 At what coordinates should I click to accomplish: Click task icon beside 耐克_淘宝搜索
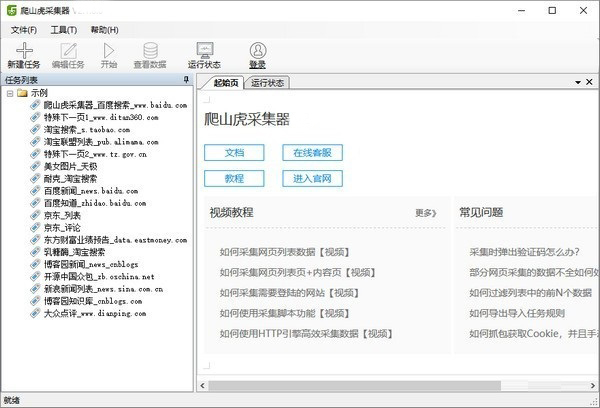pyautogui.click(x=35, y=178)
